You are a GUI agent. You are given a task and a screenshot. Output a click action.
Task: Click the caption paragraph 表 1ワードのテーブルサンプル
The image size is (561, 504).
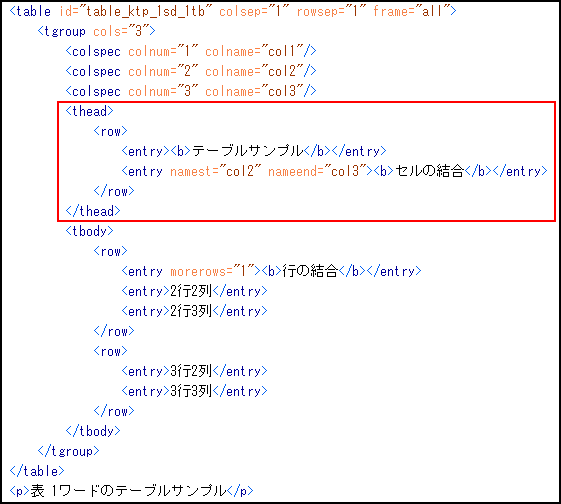(131, 491)
